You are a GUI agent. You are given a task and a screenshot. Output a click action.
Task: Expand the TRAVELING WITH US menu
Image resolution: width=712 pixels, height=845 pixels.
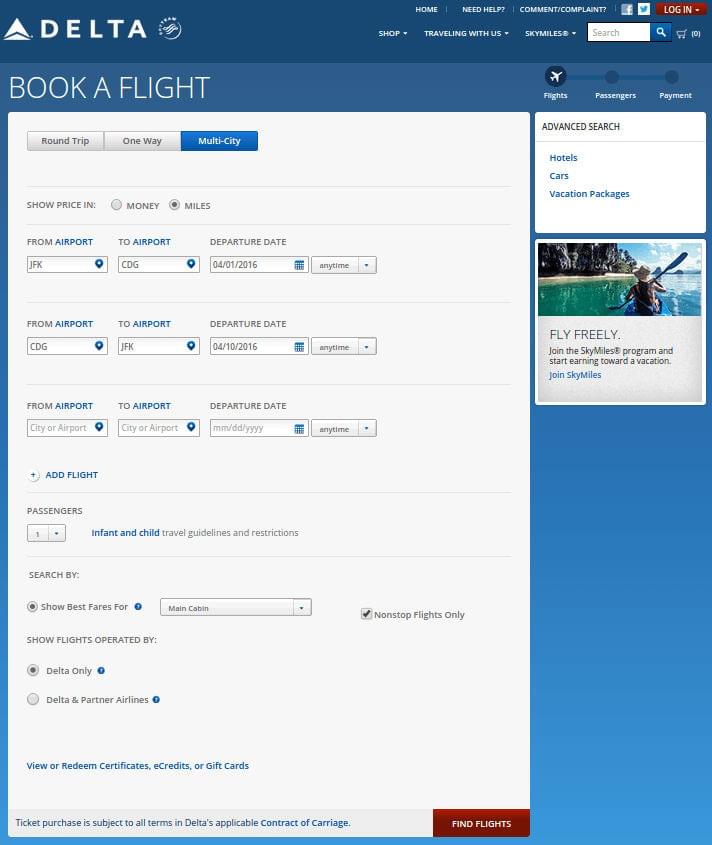(466, 33)
